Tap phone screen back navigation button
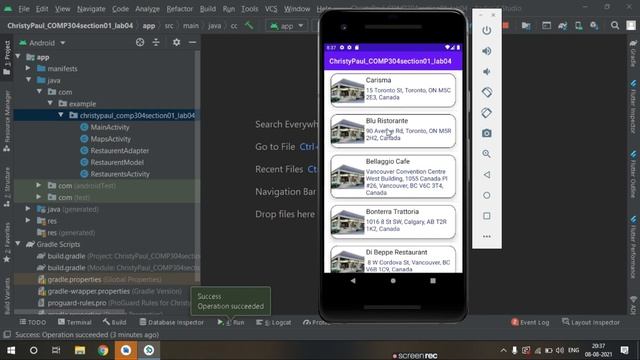This screenshot has width=640, height=360. (x=353, y=280)
